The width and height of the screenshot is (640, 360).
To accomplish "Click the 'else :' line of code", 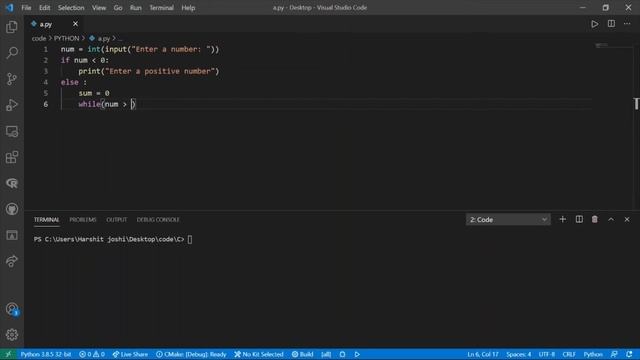I will (73, 82).
